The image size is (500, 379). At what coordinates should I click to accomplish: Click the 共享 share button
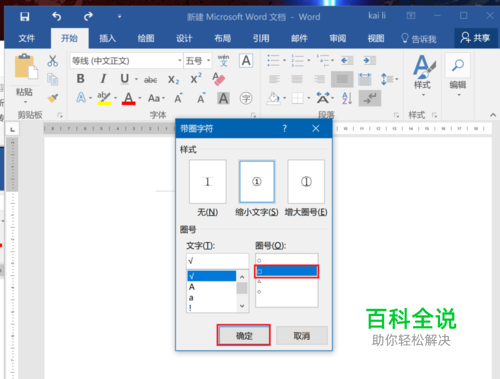tap(475, 38)
